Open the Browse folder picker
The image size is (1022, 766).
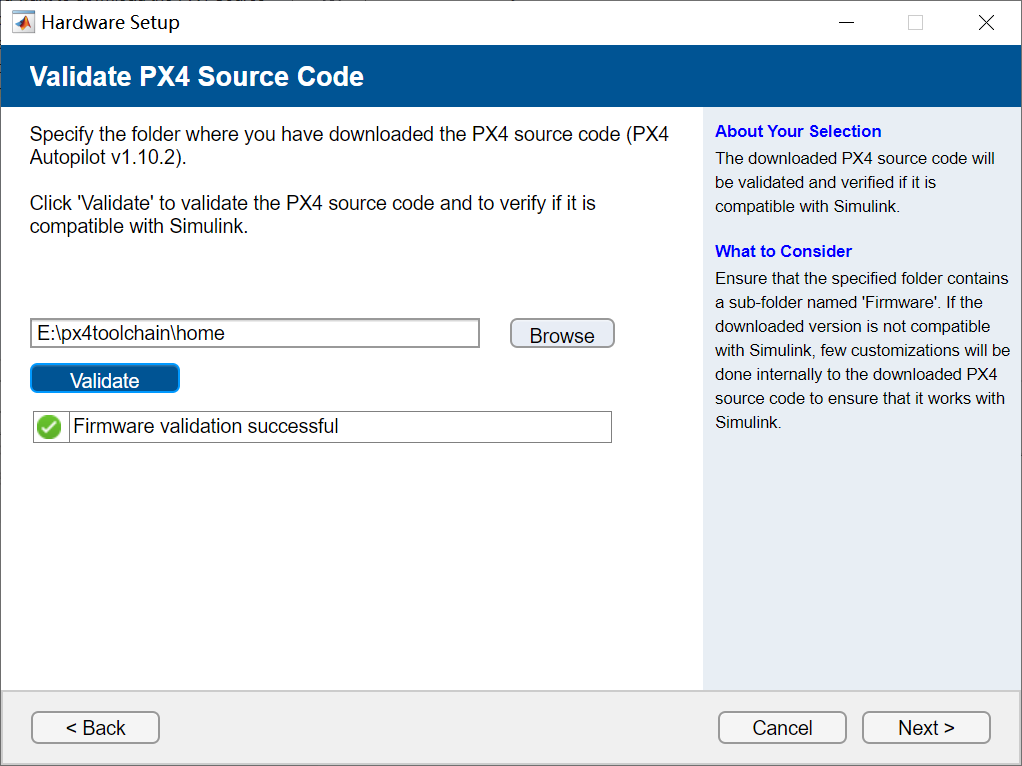click(561, 332)
